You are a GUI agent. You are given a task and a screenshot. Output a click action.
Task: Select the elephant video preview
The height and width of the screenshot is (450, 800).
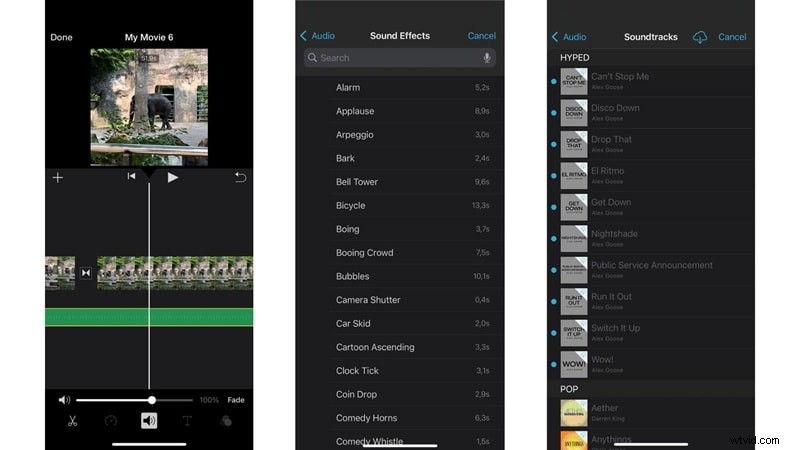click(x=149, y=107)
